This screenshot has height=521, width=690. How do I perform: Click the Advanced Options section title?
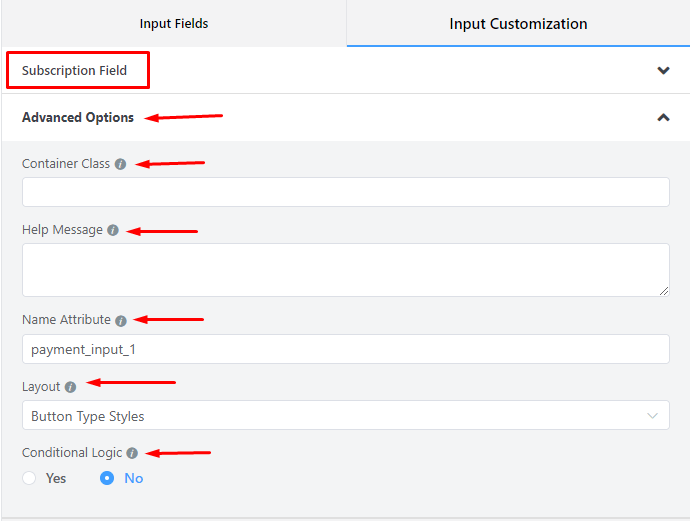(78, 117)
